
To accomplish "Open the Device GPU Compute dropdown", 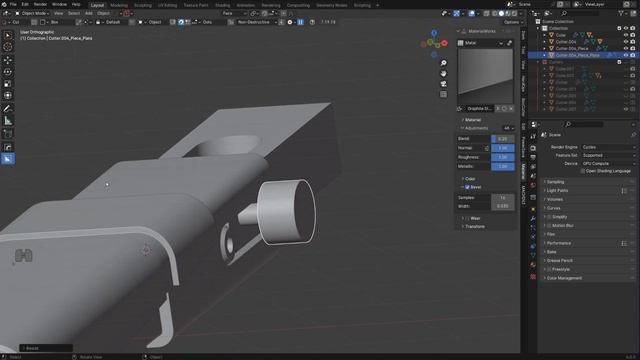I will pyautogui.click(x=608, y=163).
